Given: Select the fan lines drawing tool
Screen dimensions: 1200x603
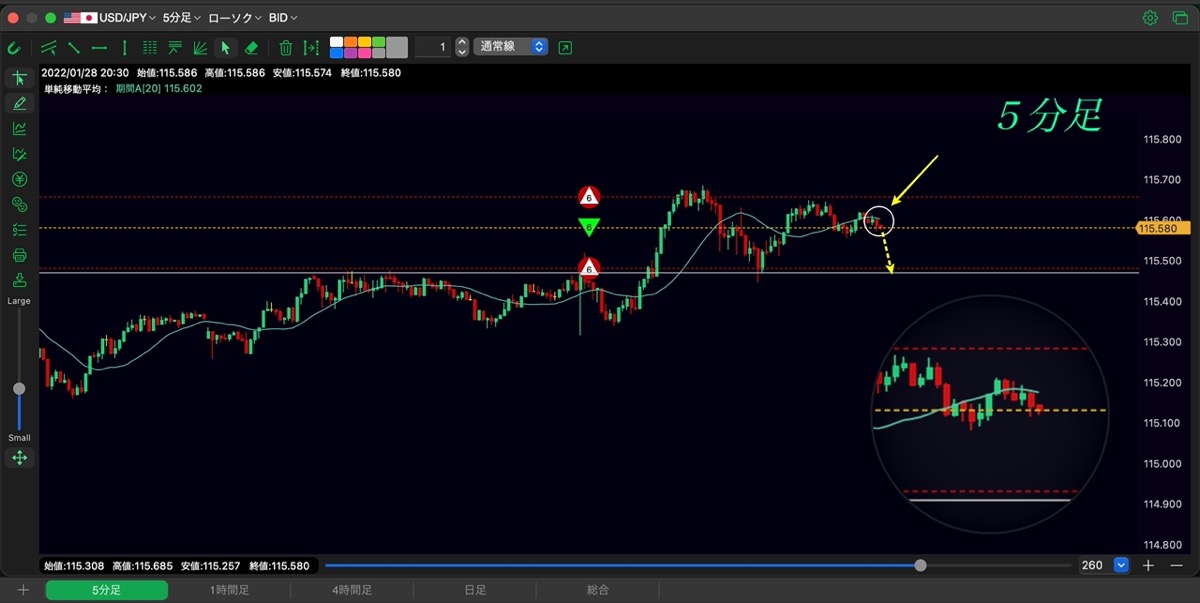Looking at the screenshot, I should [x=200, y=47].
